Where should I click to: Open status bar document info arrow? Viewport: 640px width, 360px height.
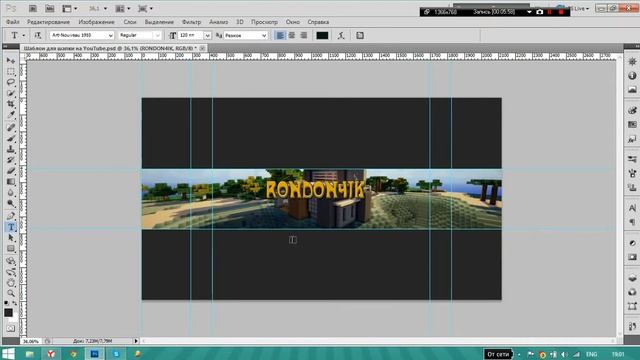pyautogui.click(x=136, y=341)
